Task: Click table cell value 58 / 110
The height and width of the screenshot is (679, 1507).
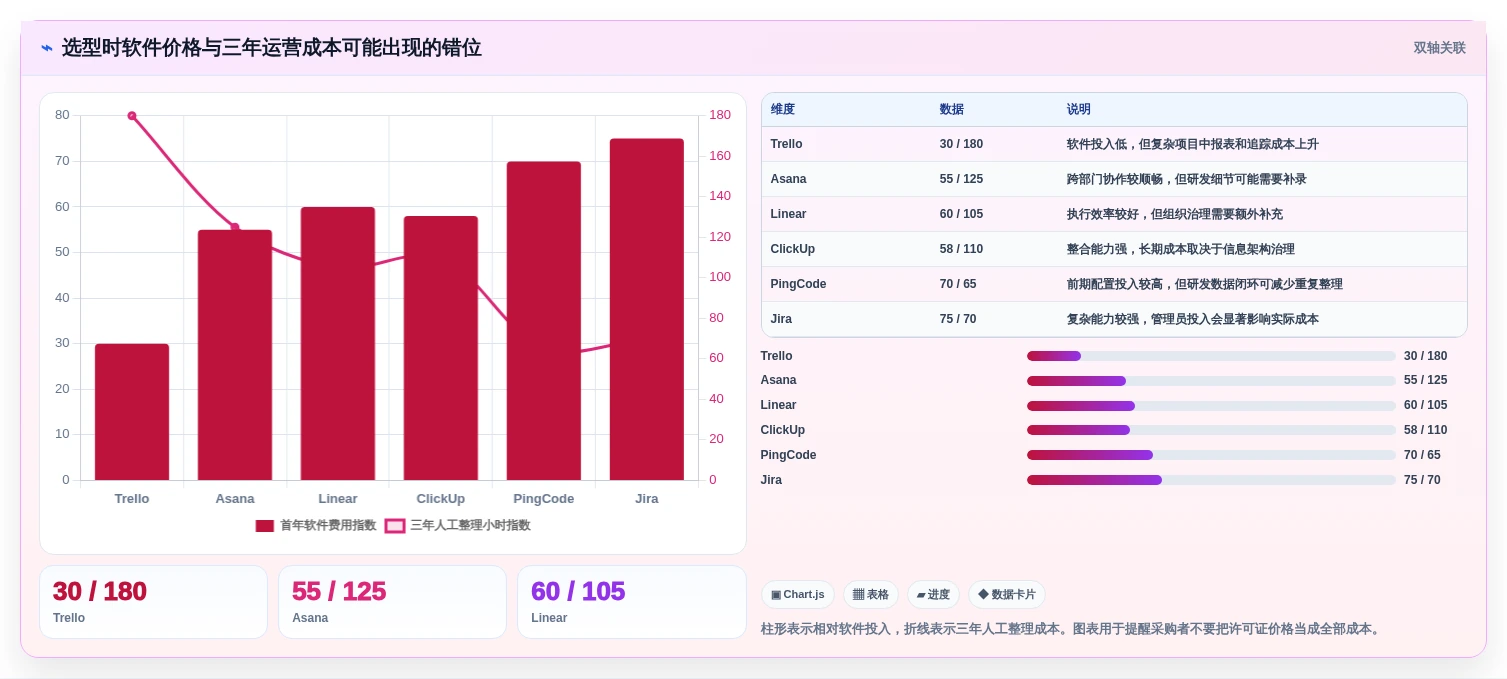Action: click(x=962, y=249)
